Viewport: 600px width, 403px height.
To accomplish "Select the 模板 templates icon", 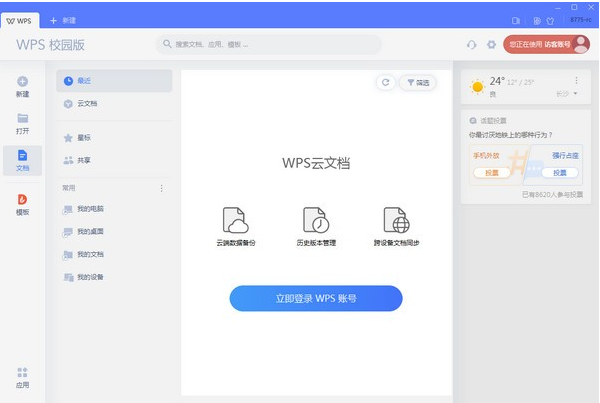I will point(23,199).
